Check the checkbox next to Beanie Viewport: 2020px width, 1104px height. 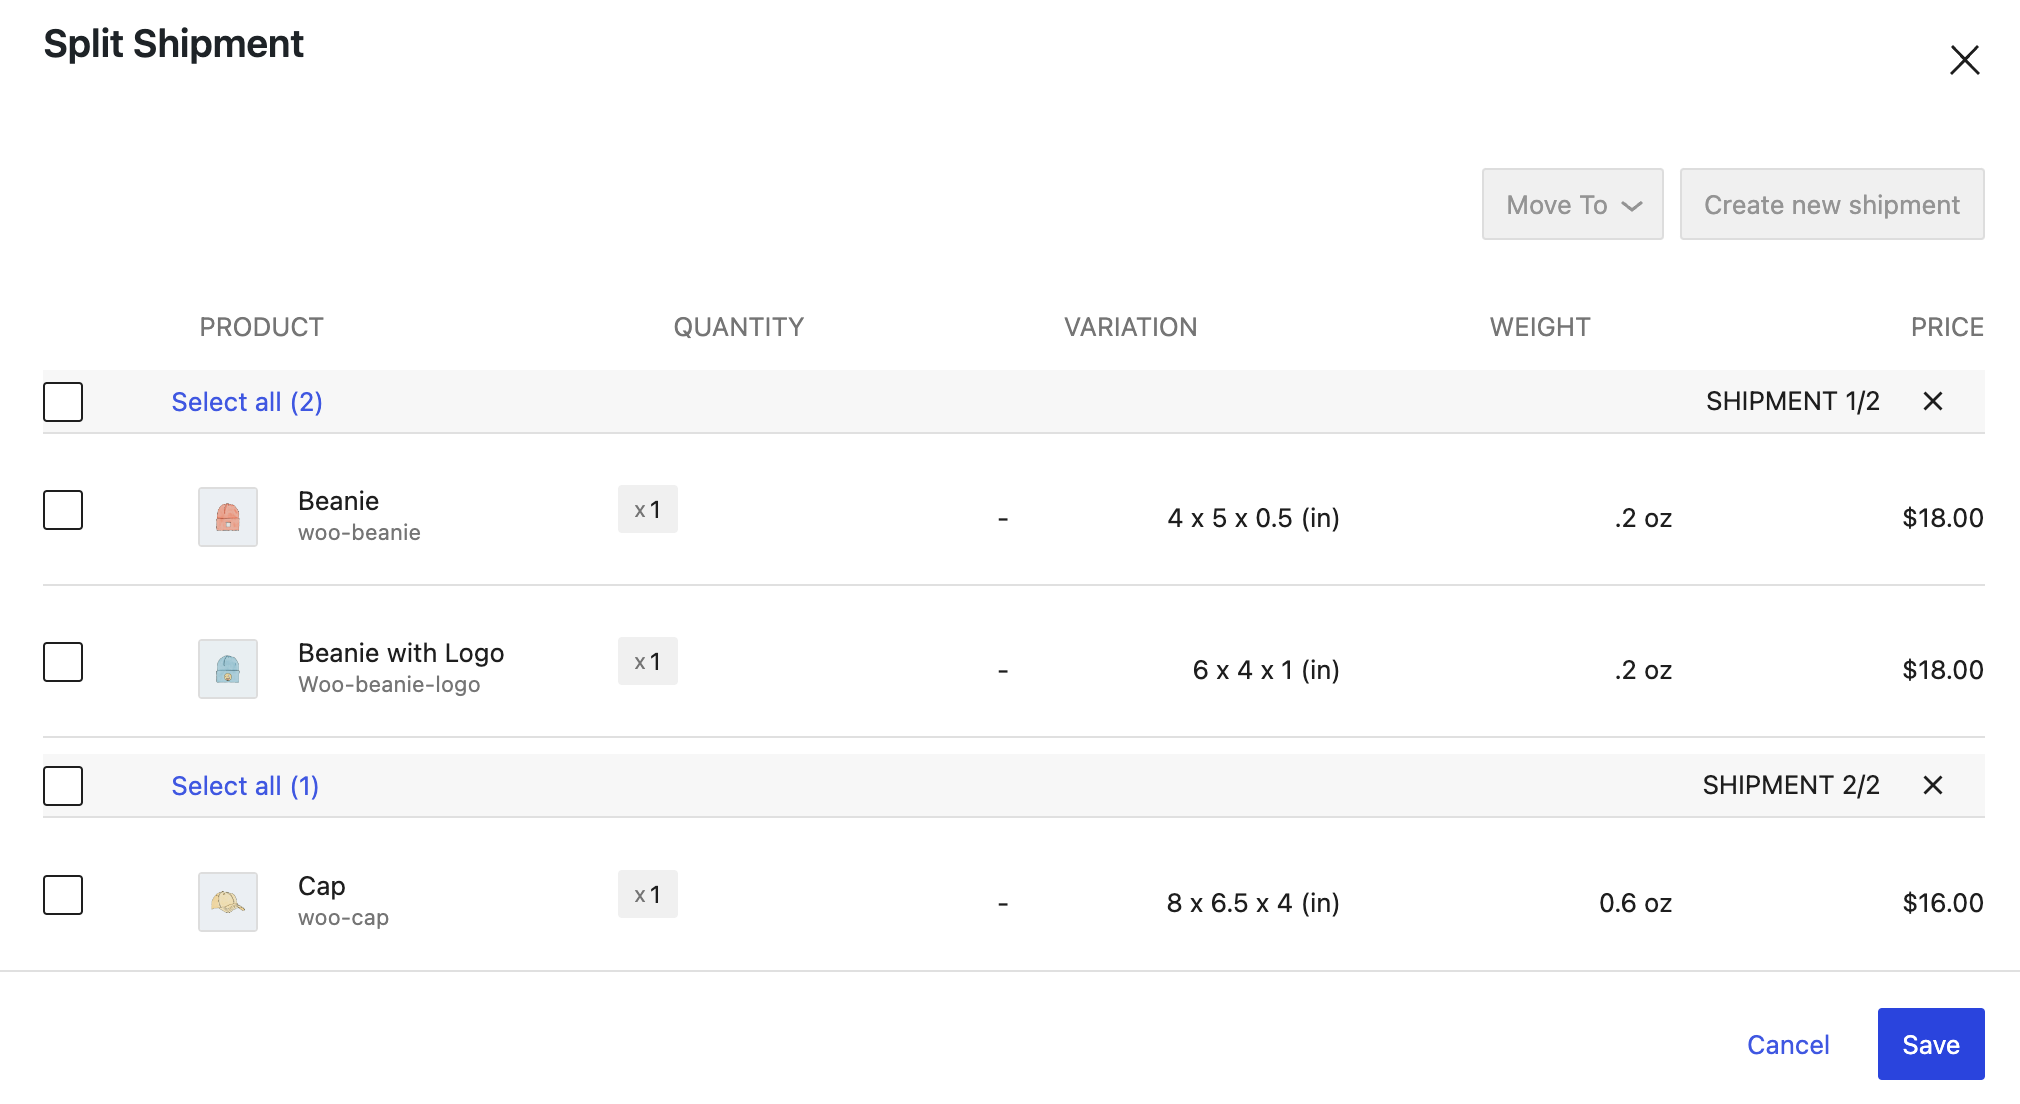click(63, 510)
